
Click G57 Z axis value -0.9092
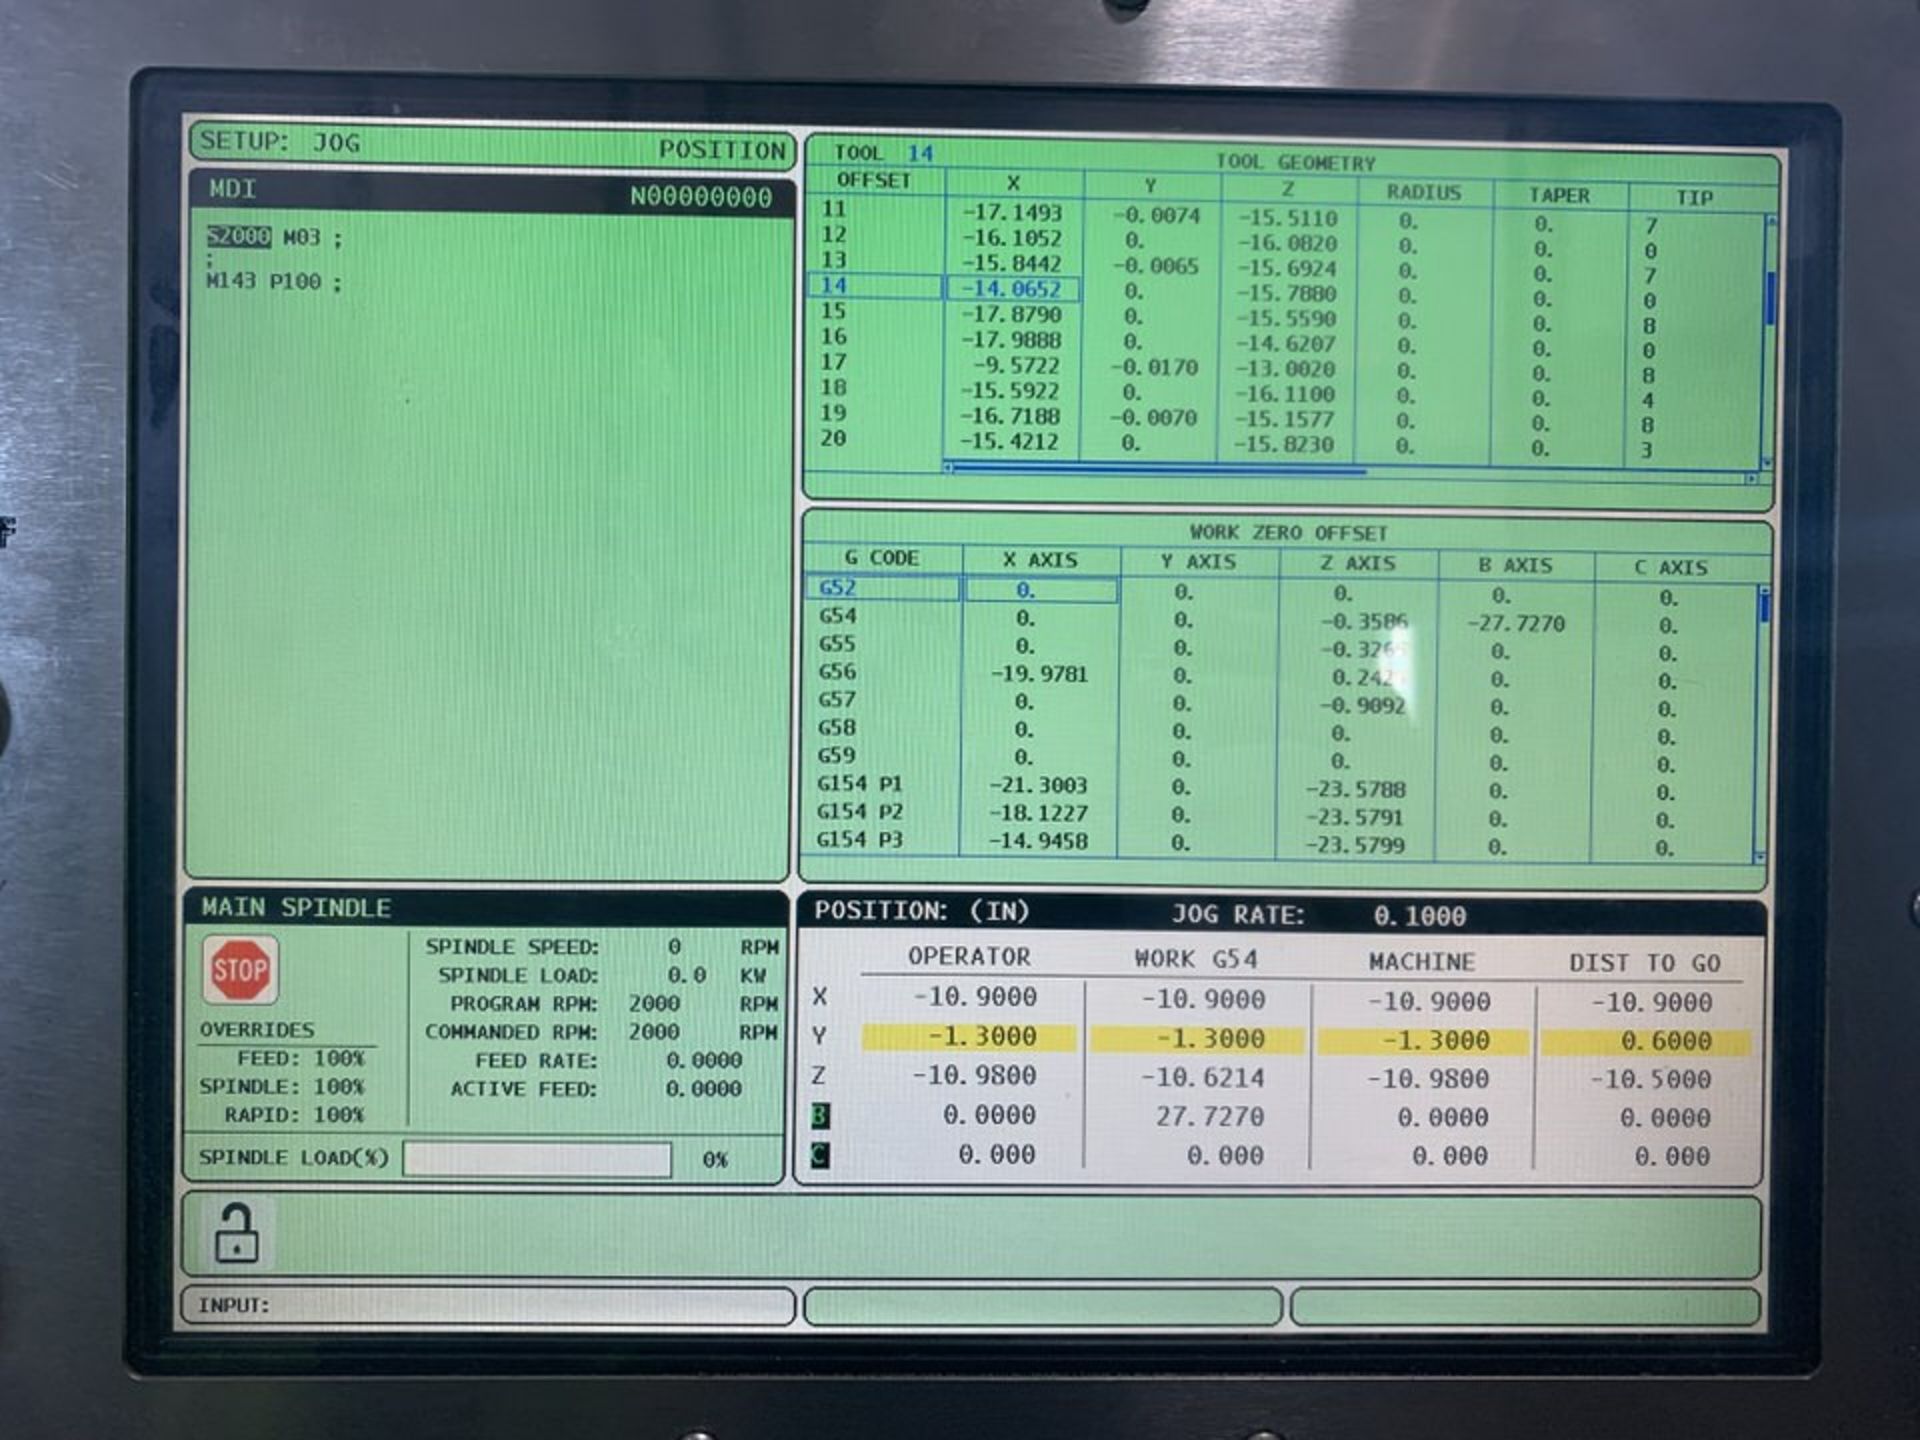pyautogui.click(x=1363, y=706)
